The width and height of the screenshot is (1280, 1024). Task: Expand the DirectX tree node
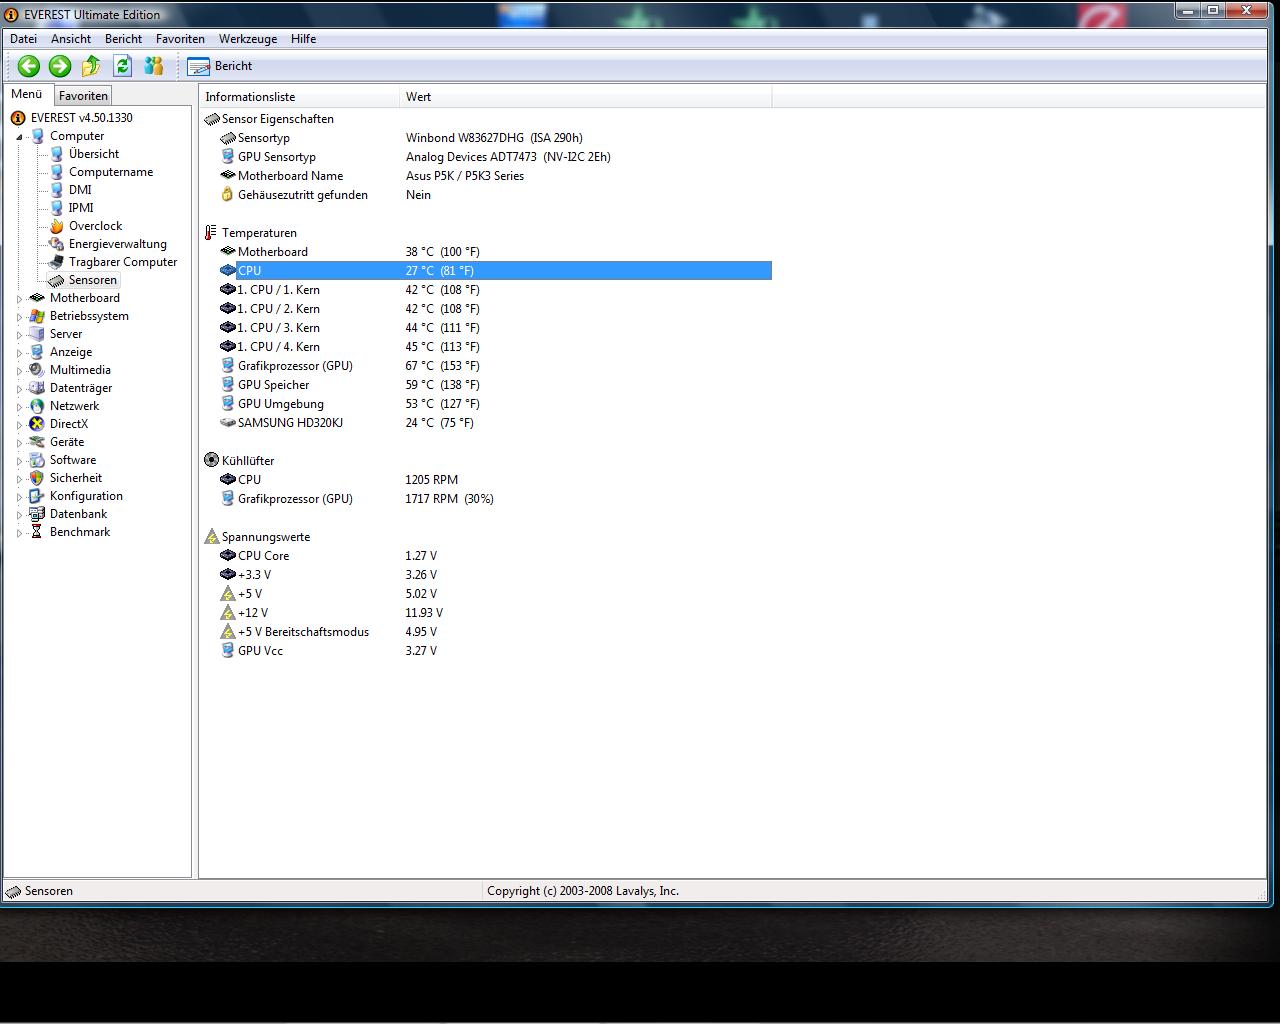[19, 425]
